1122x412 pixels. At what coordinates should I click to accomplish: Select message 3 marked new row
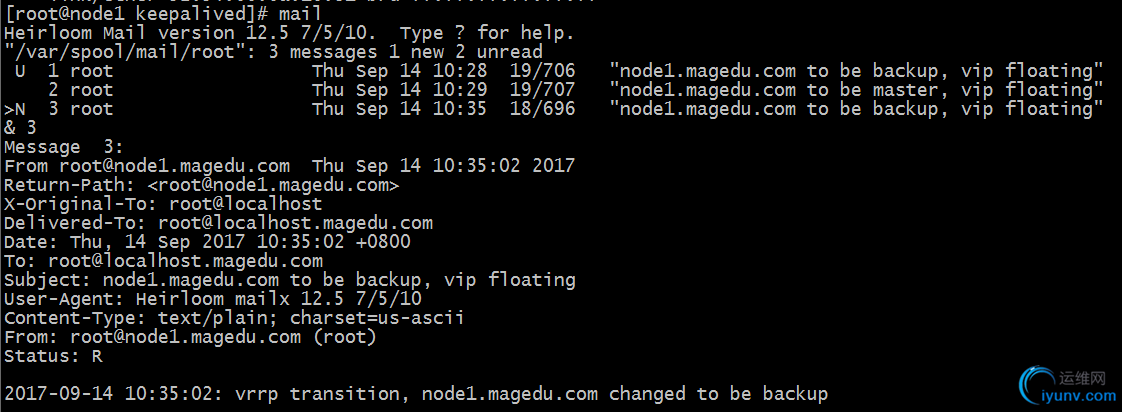click(553, 109)
